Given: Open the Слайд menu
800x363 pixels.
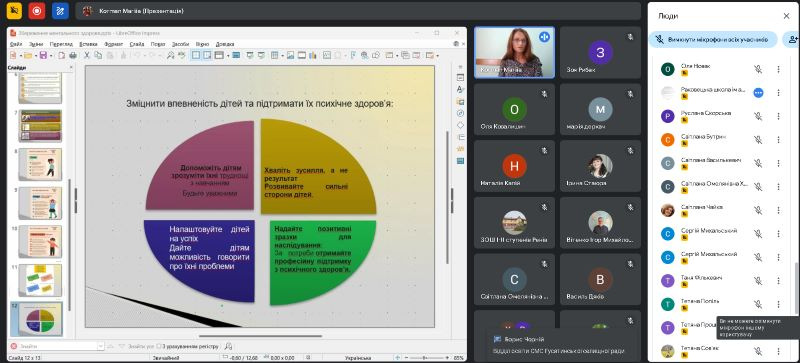Looking at the screenshot, I should point(137,44).
